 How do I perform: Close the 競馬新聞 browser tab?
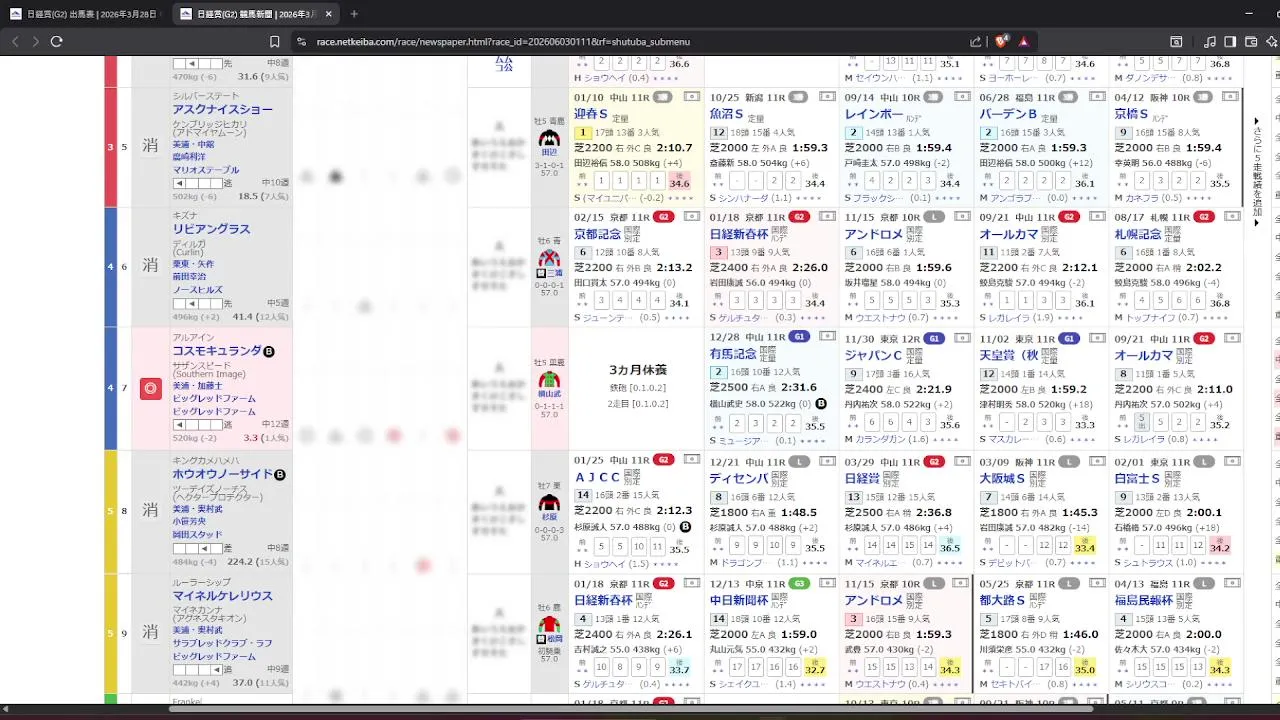(328, 14)
